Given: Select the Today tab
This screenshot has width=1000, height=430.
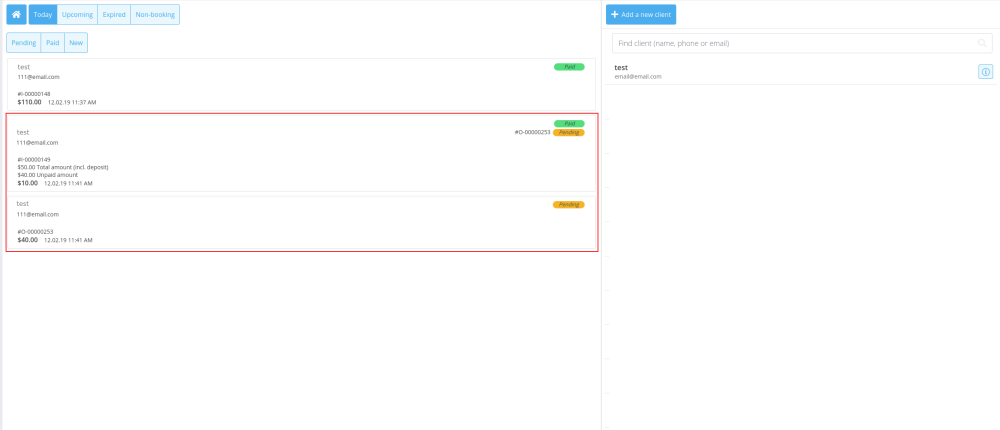Looking at the screenshot, I should click(43, 15).
